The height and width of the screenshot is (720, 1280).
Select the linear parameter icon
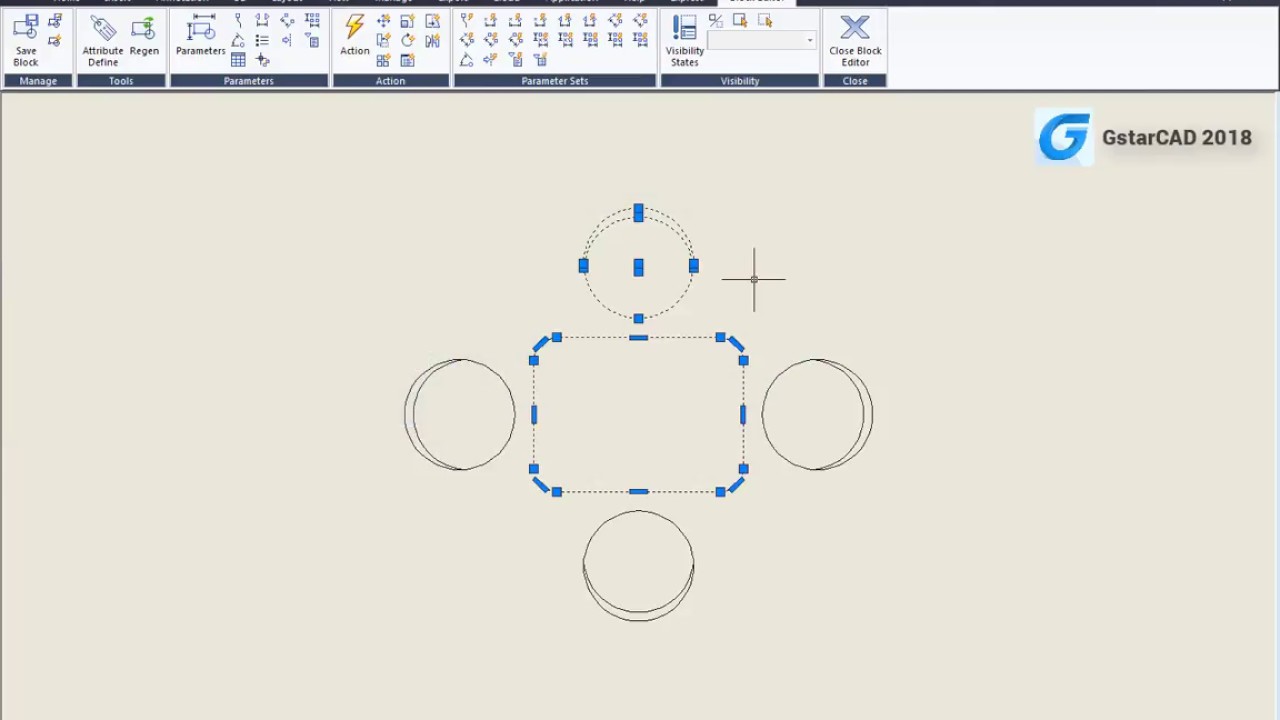tap(262, 20)
